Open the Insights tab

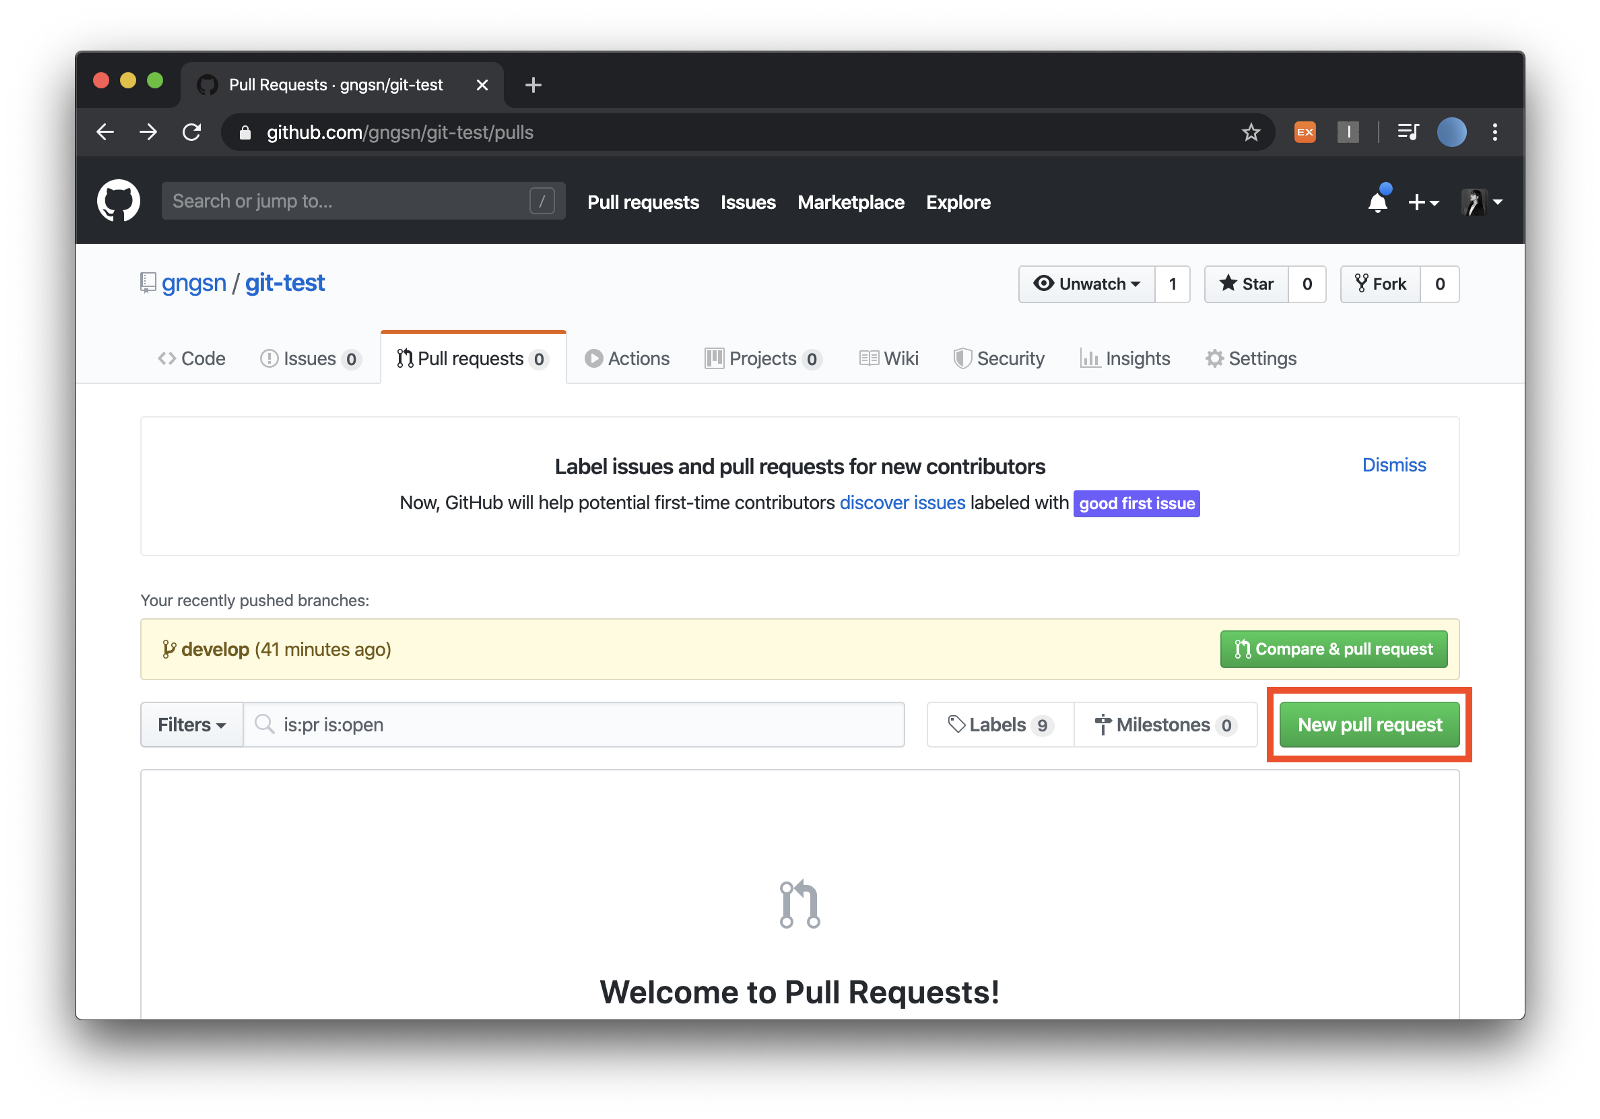tap(1125, 358)
